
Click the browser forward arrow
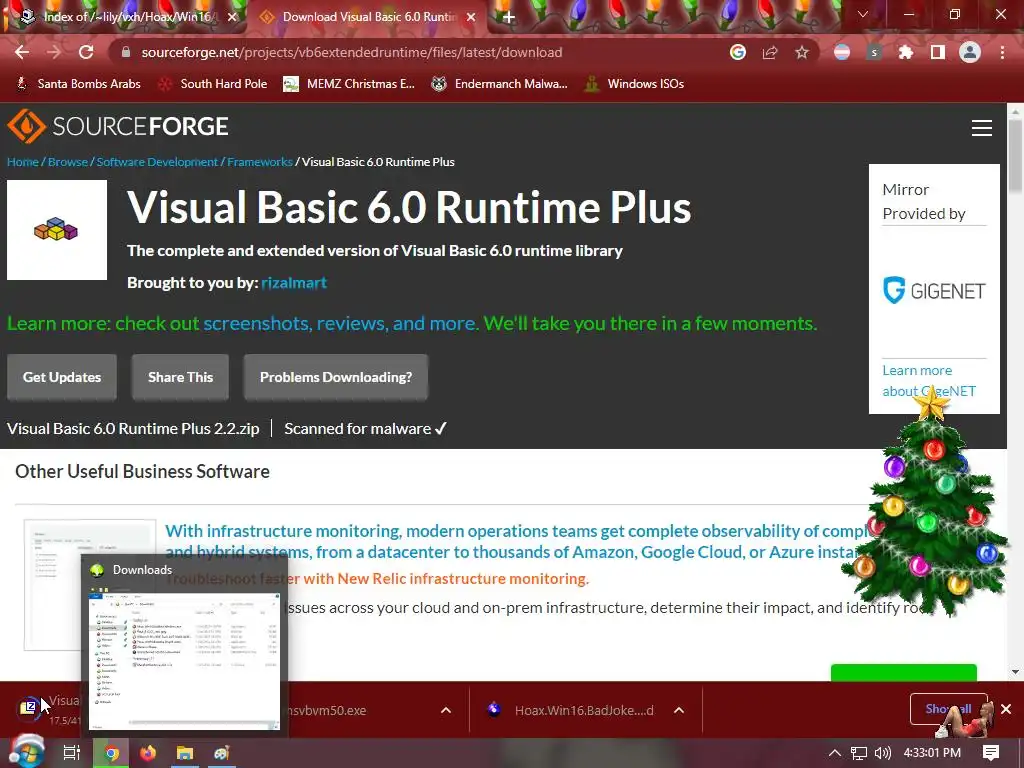coord(54,52)
